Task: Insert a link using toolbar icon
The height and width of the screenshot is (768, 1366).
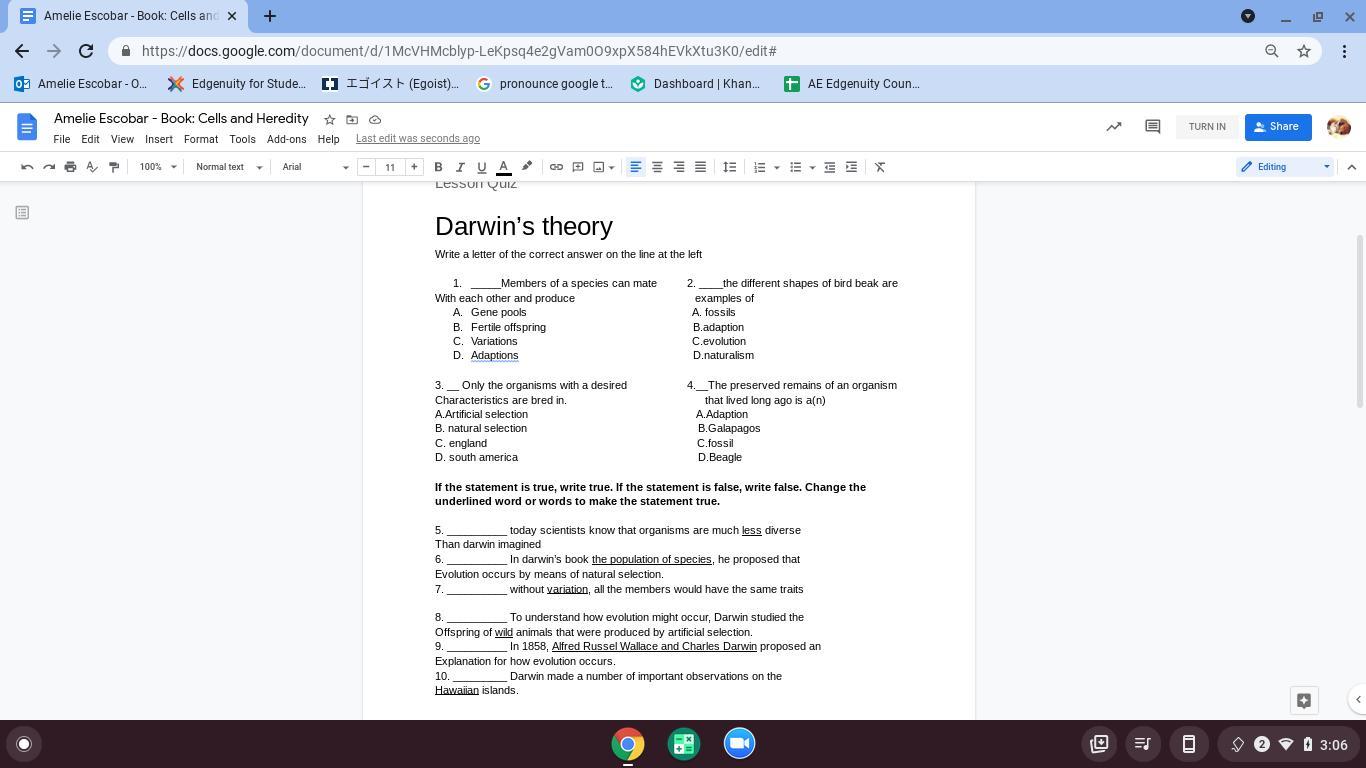Action: [x=556, y=167]
